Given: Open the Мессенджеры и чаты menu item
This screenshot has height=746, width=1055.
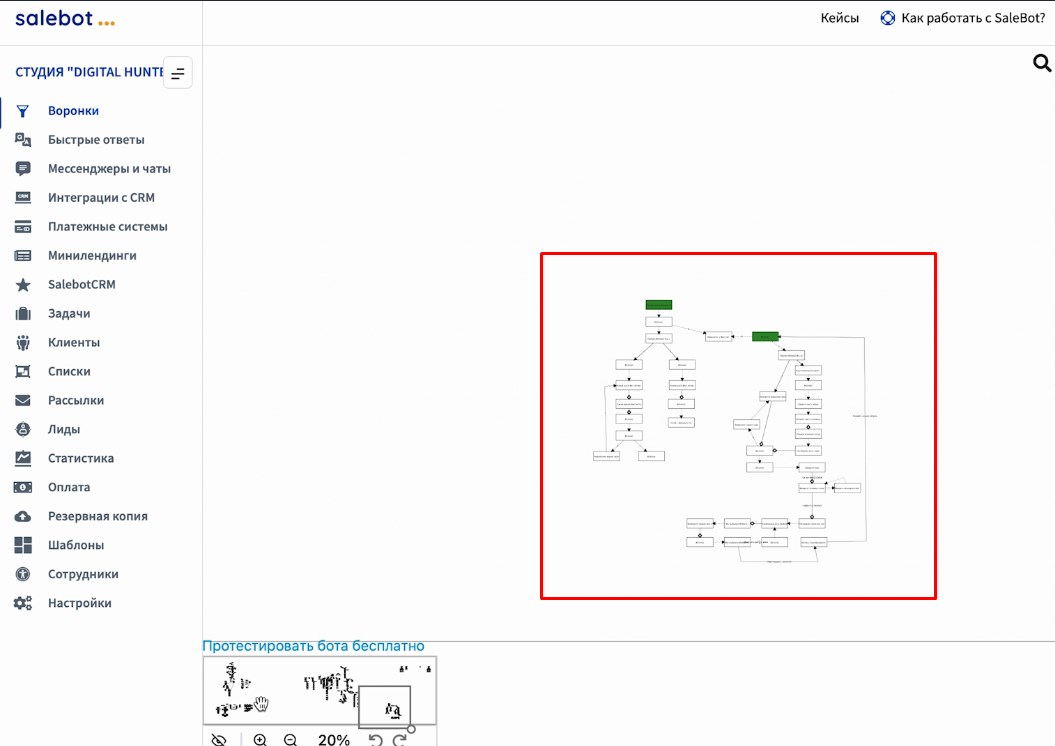Looking at the screenshot, I should 109,169.
